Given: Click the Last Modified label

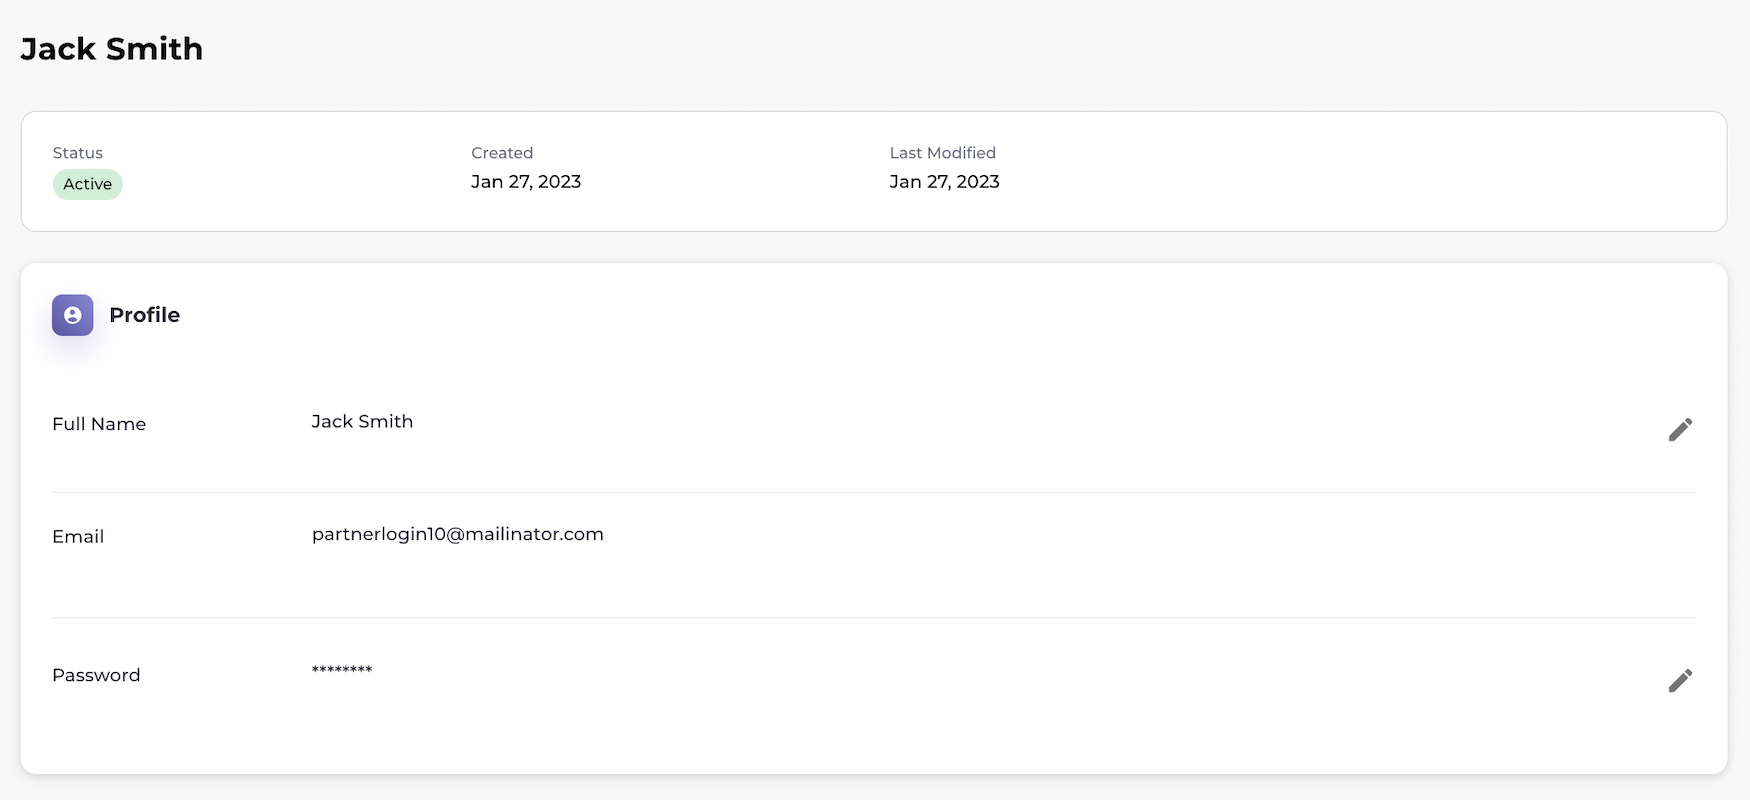Looking at the screenshot, I should [943, 153].
